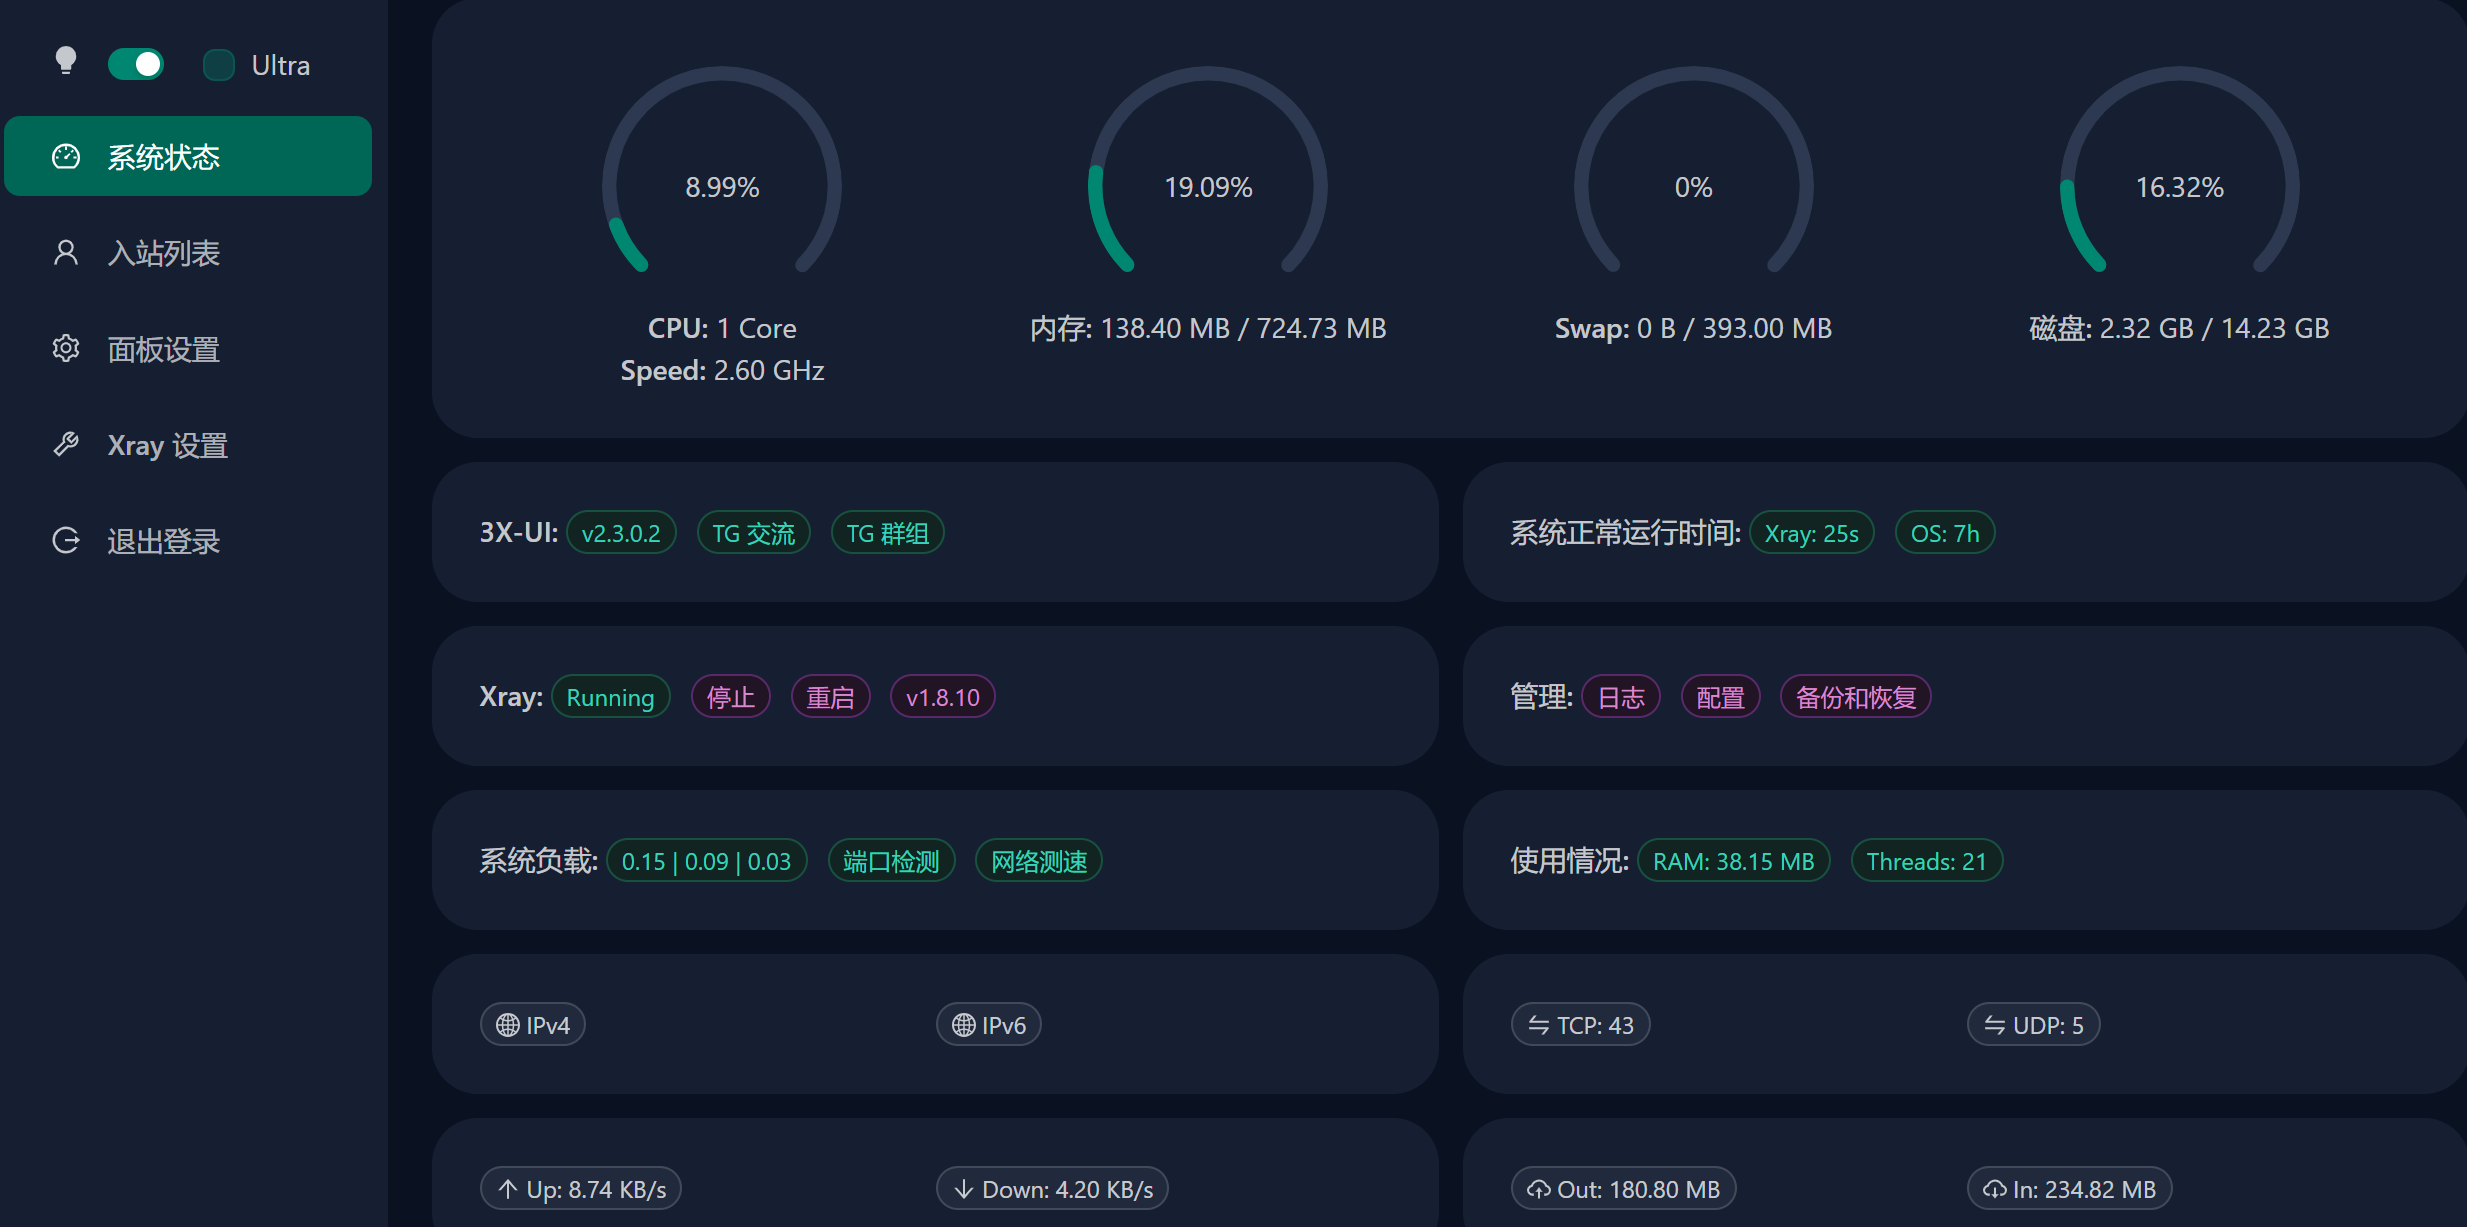The height and width of the screenshot is (1227, 2467).
Task: Click the 3X-UI v2.3.0.2 version link
Action: pos(621,533)
